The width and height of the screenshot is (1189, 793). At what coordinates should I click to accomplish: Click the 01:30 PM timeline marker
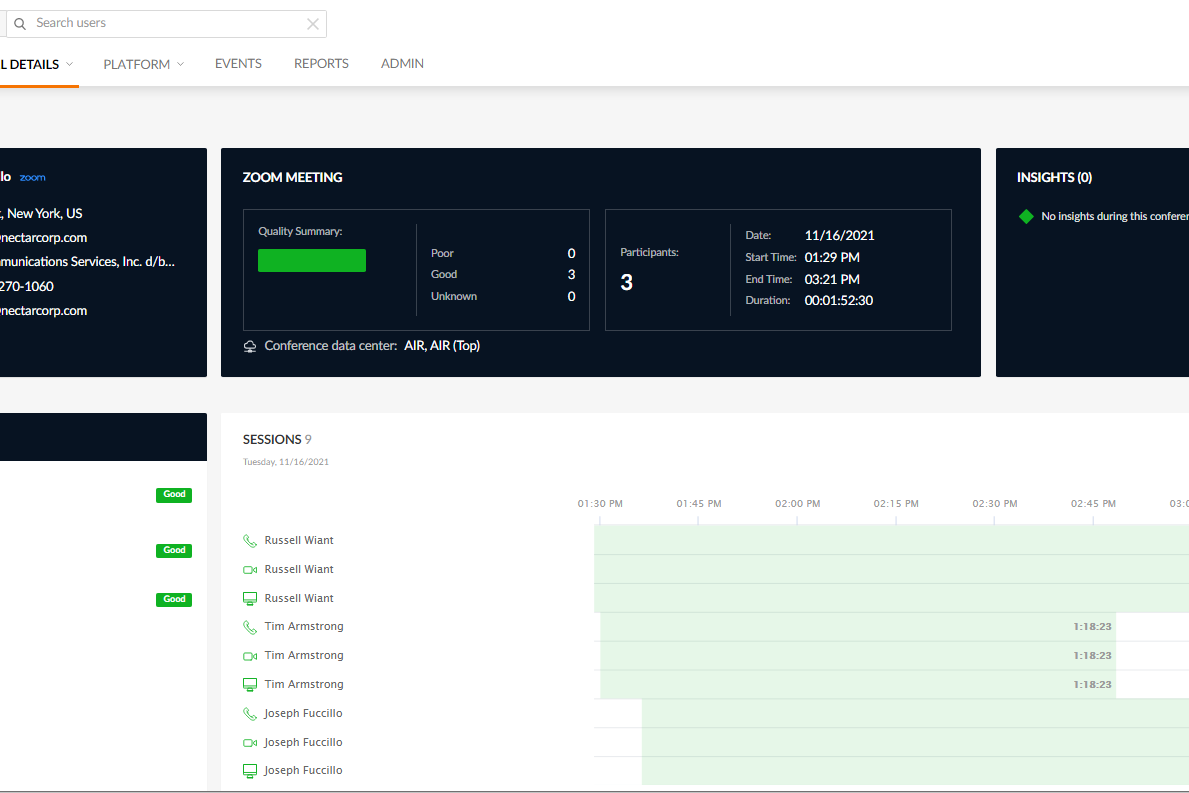tap(600, 503)
